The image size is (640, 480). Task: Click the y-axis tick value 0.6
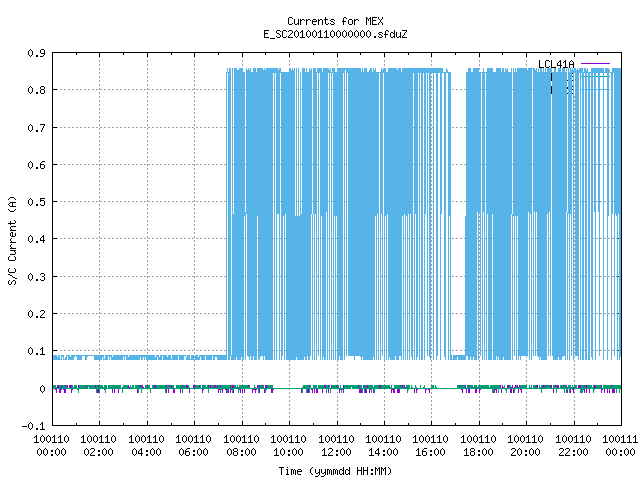pyautogui.click(x=36, y=165)
